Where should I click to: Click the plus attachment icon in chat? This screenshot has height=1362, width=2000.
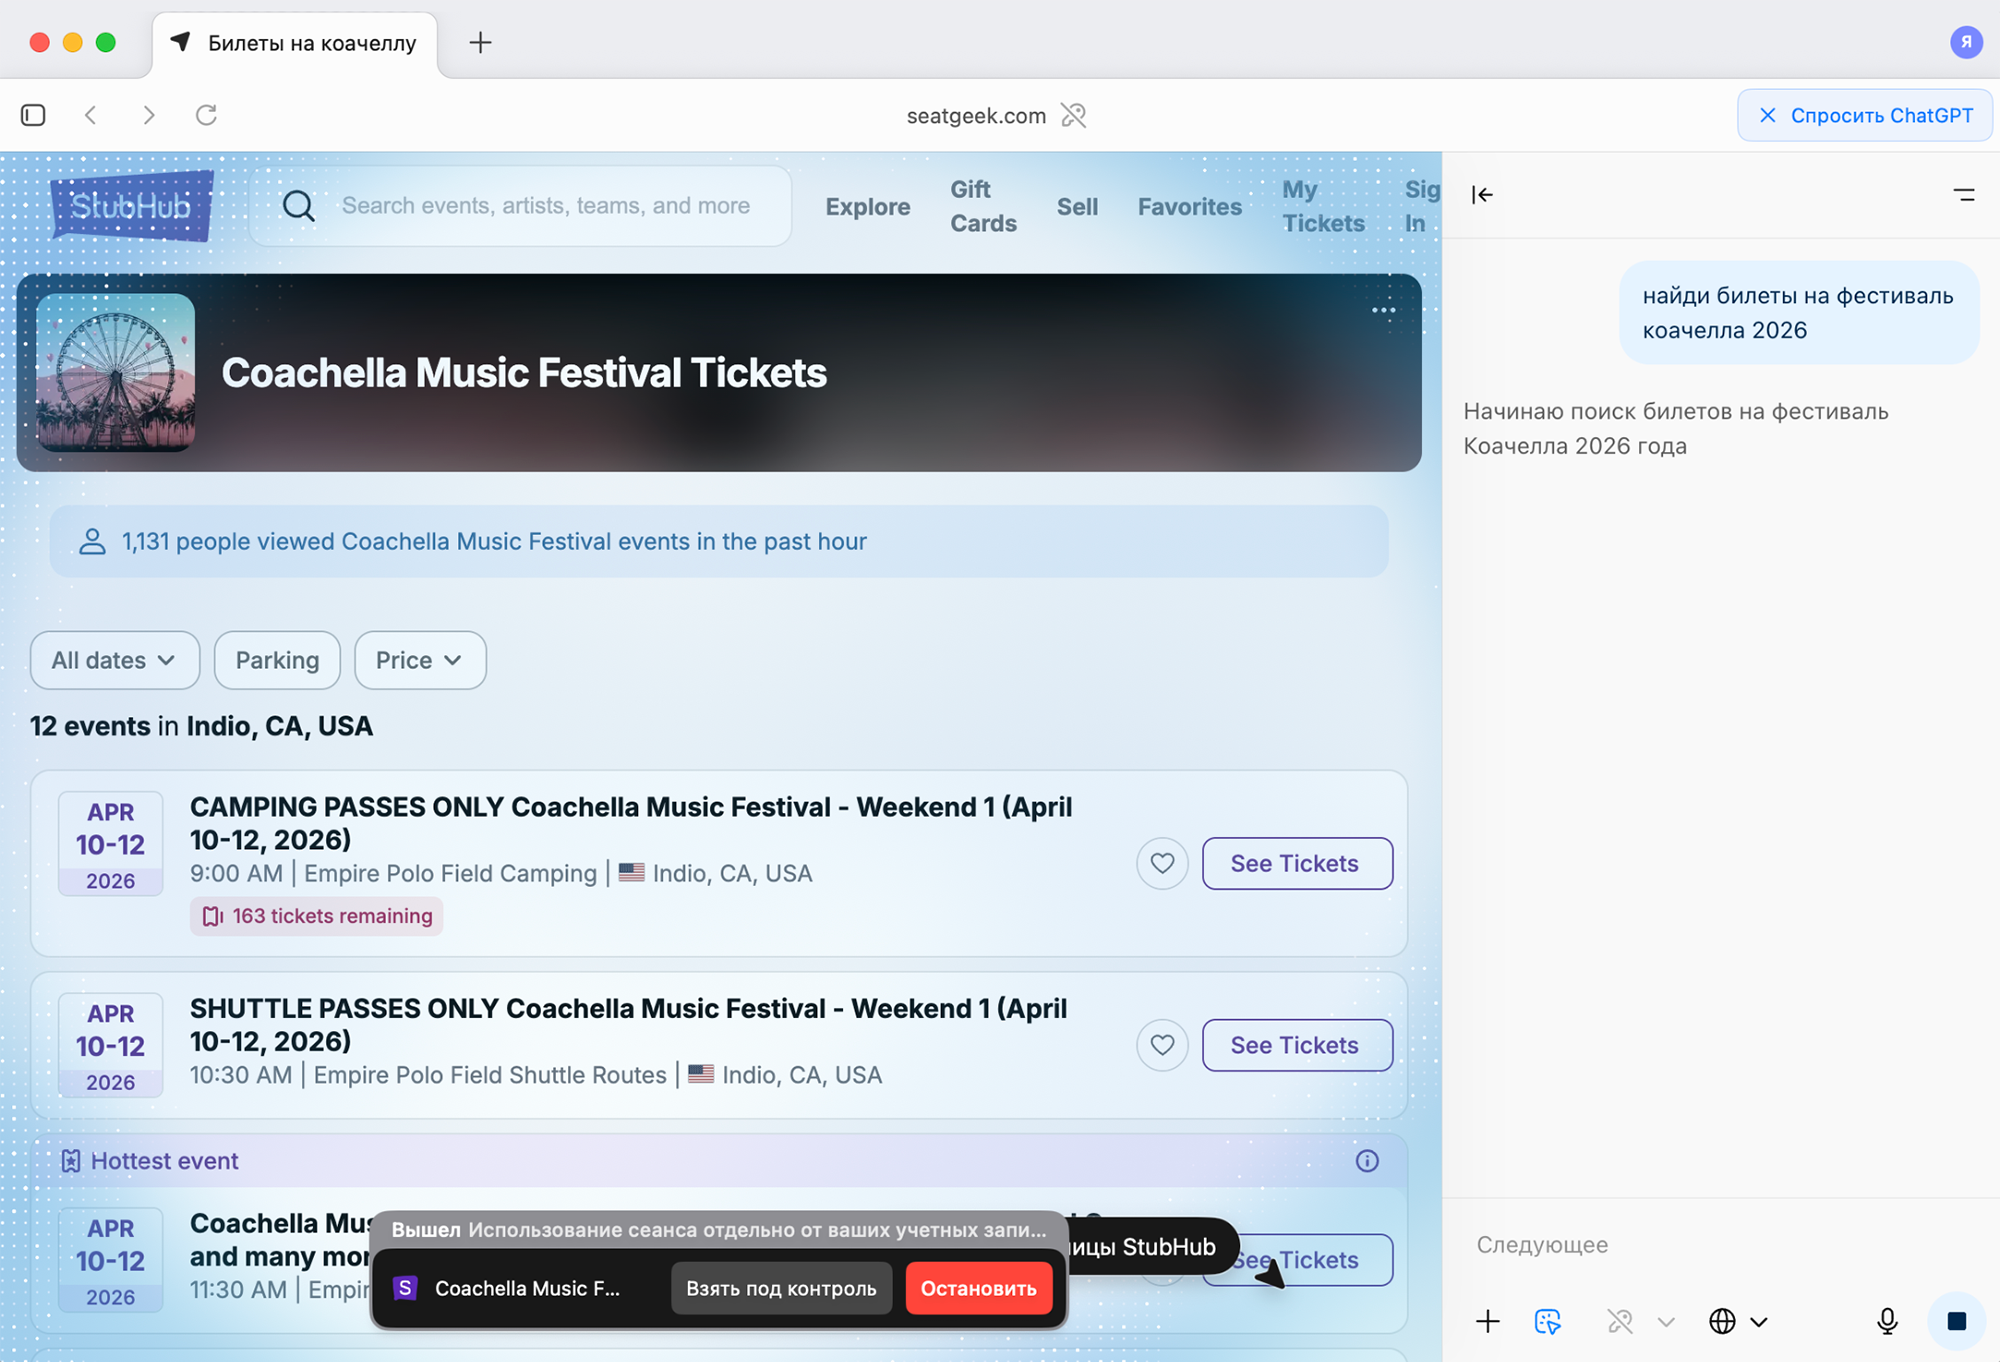click(1487, 1321)
